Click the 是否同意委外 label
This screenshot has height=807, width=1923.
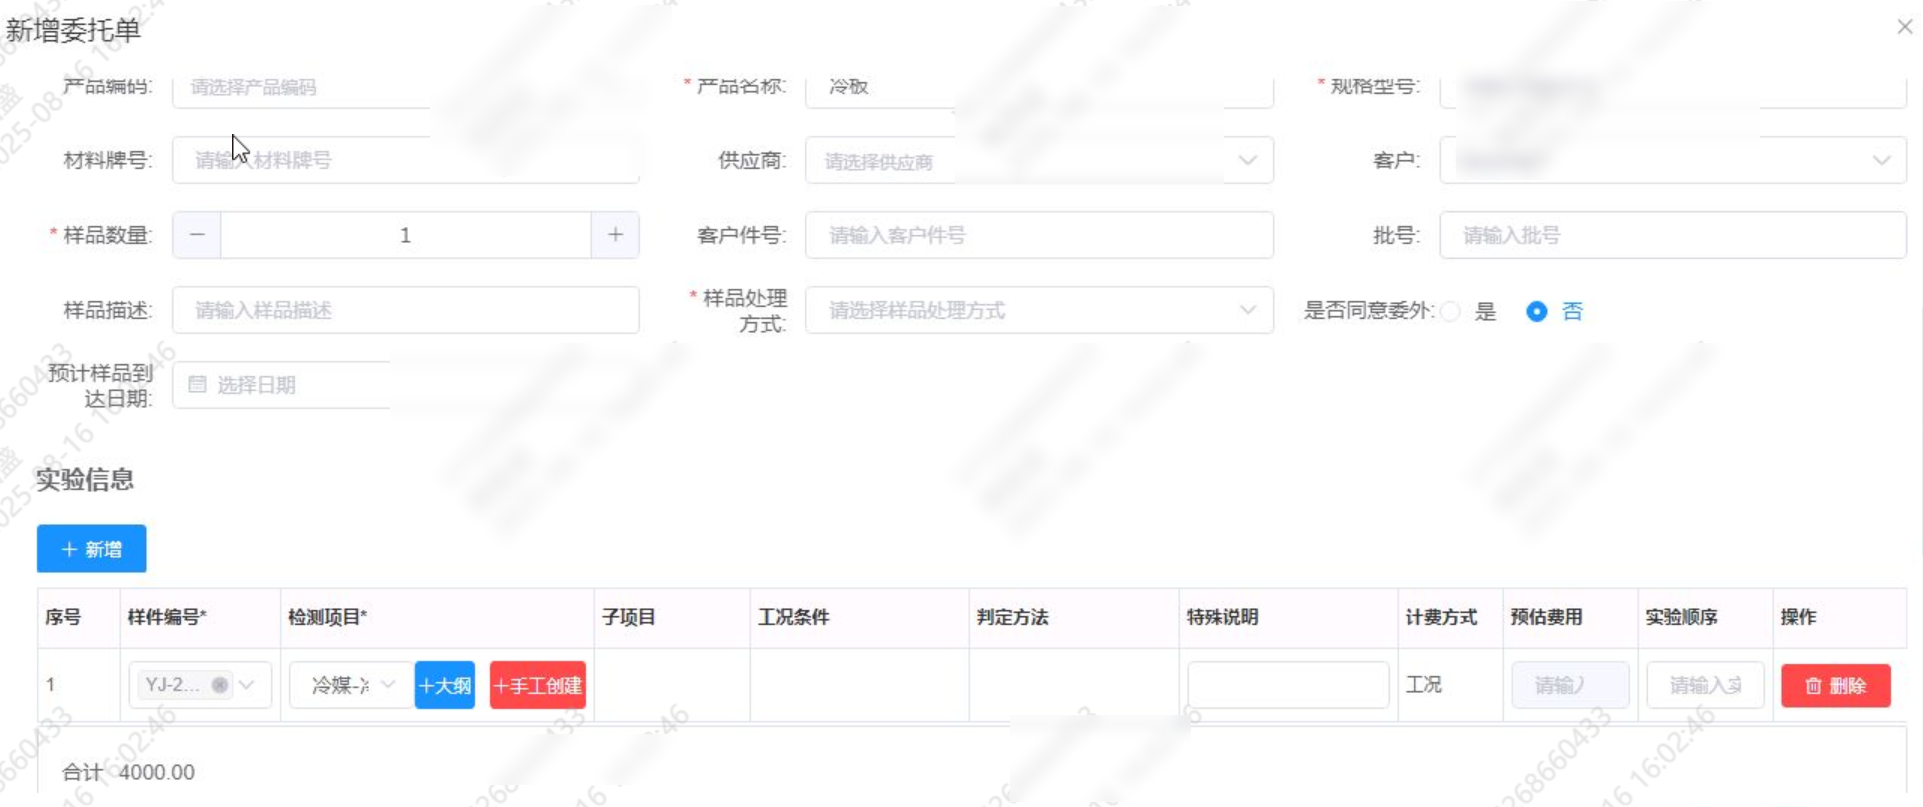coord(1368,311)
